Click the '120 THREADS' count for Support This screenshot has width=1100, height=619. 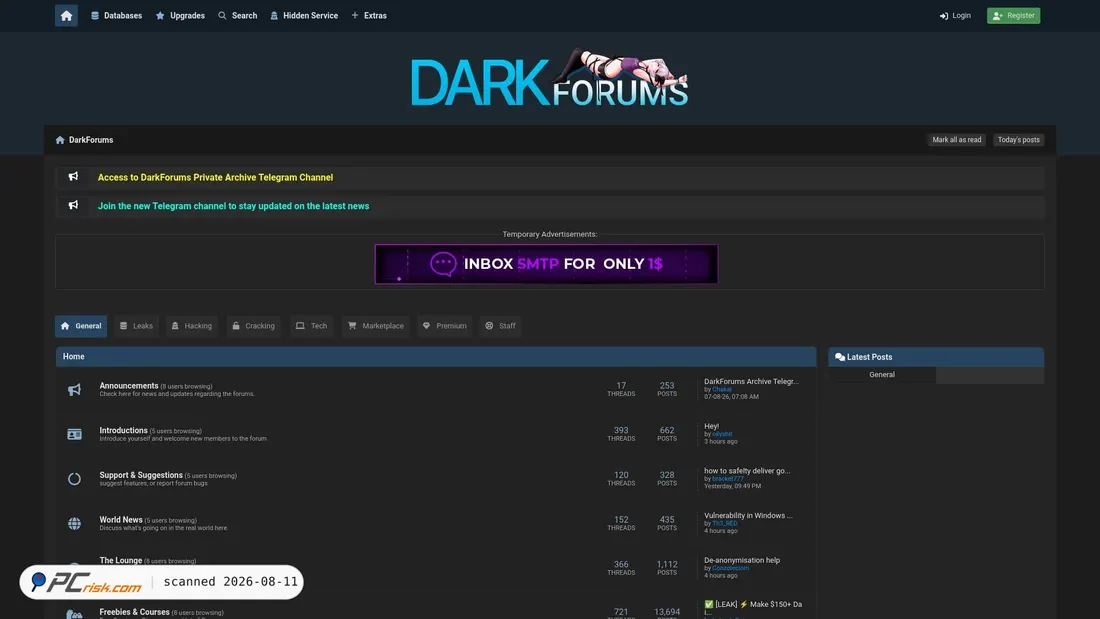click(621, 479)
